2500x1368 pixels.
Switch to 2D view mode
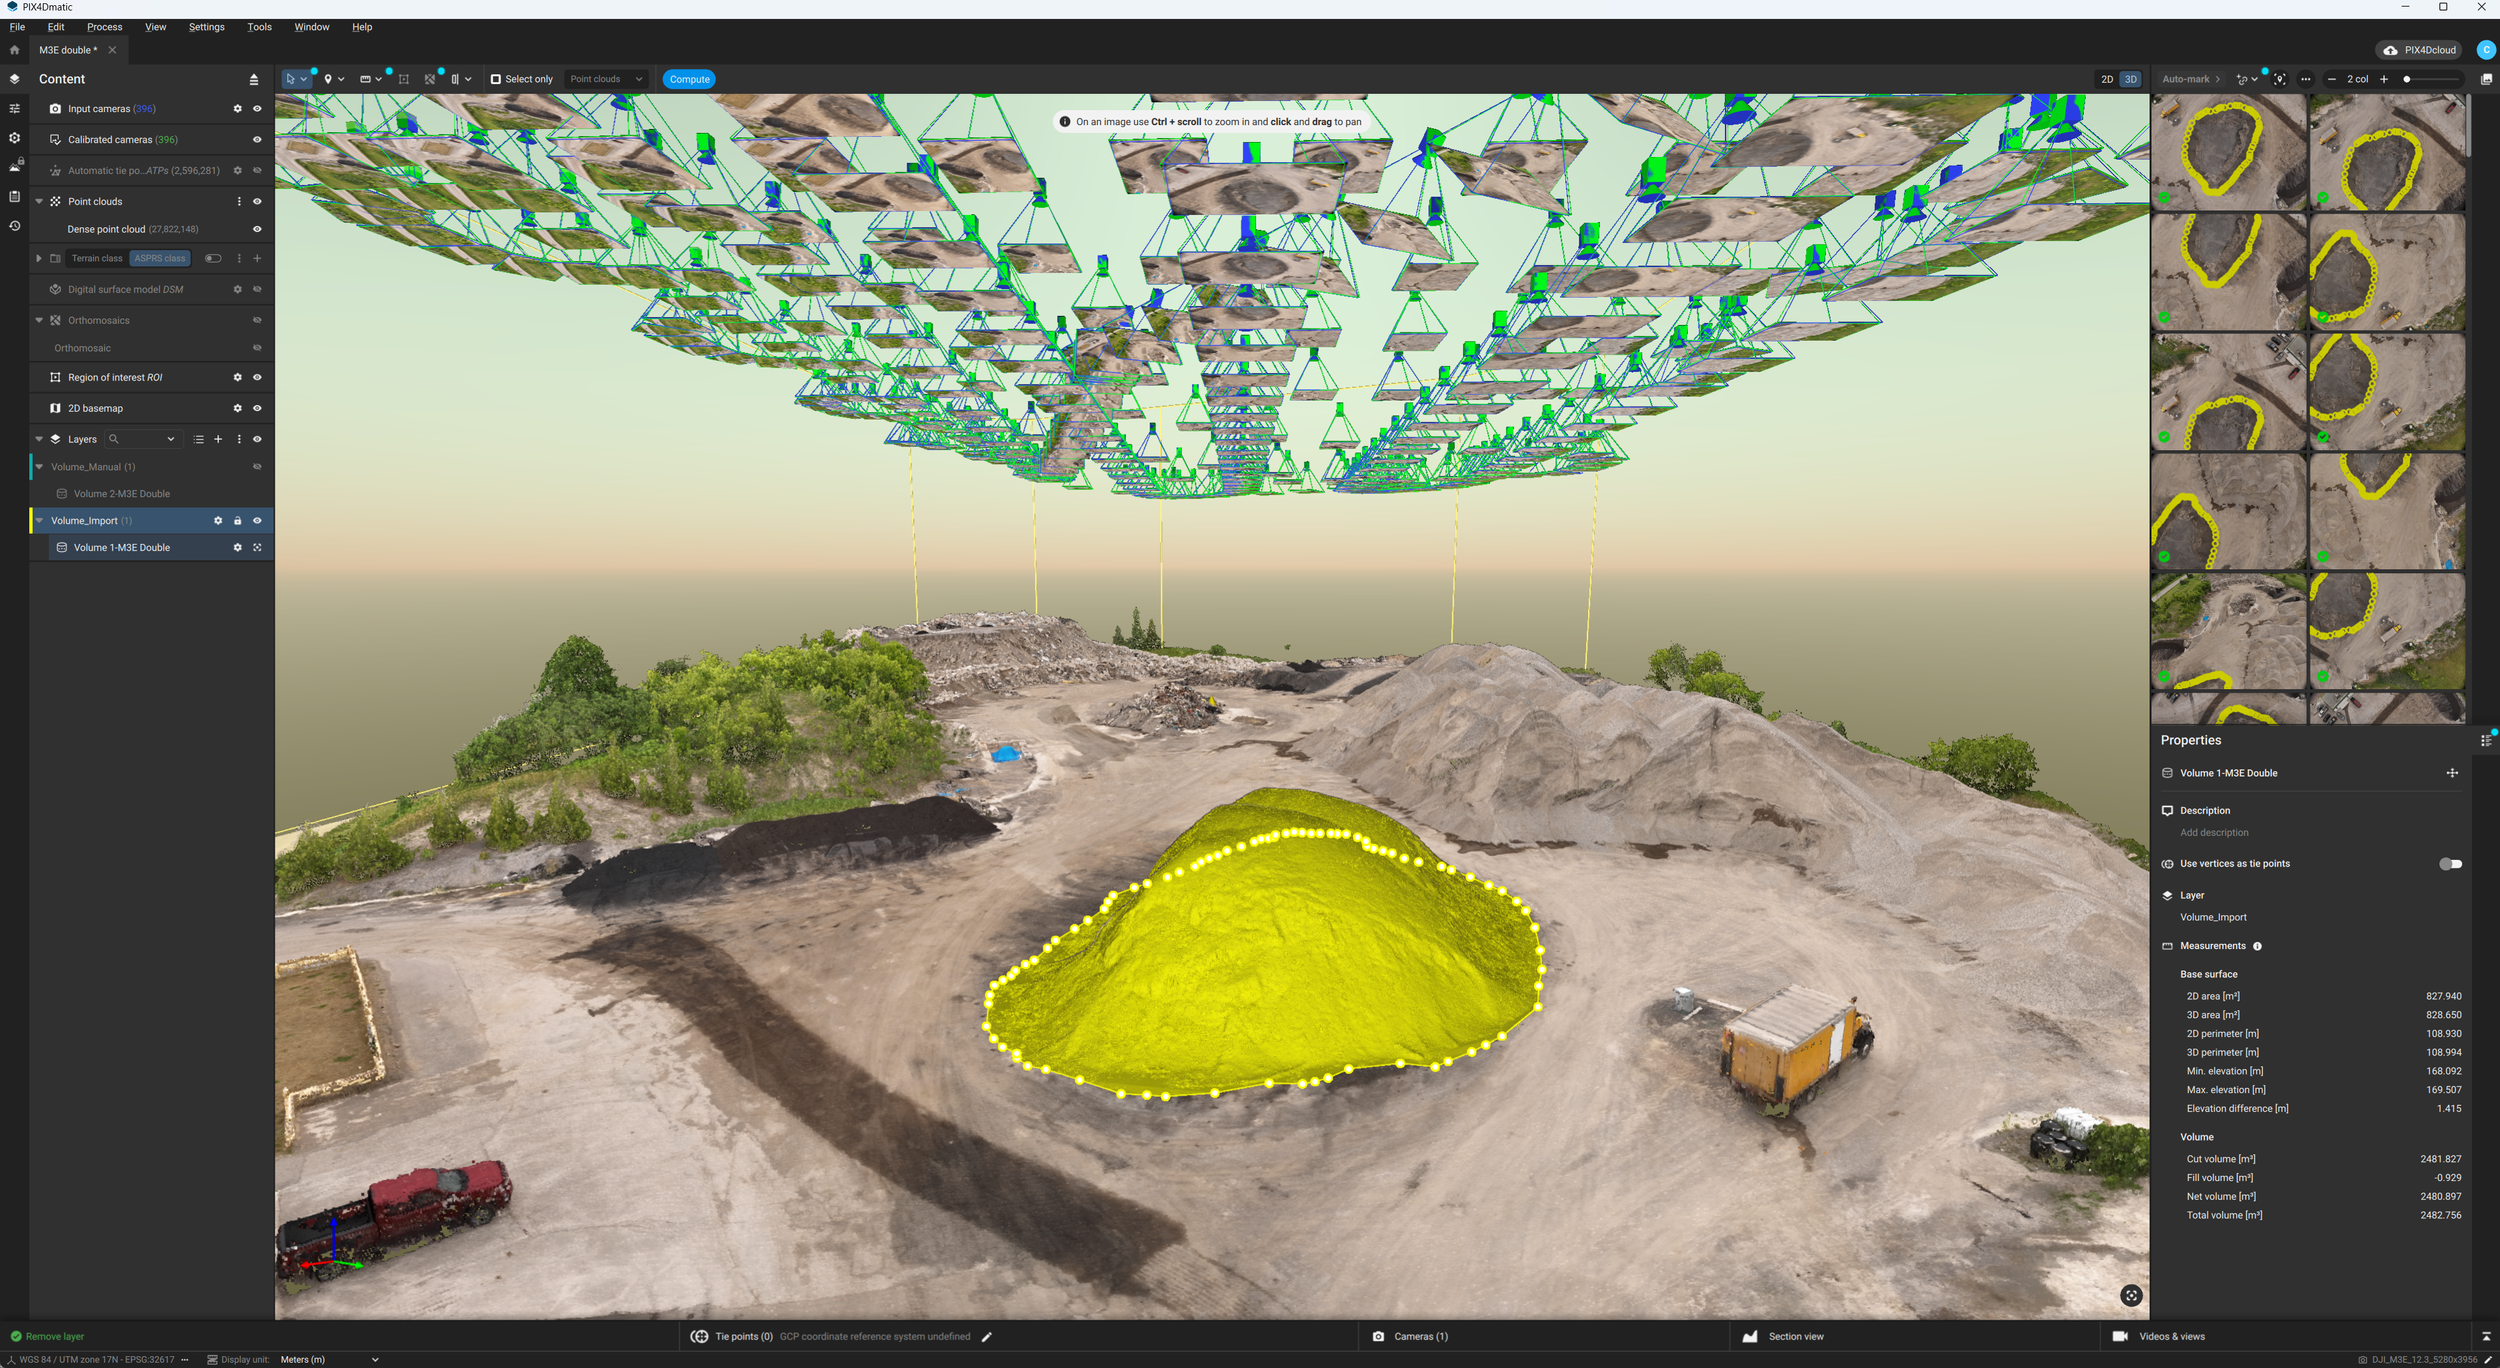coord(2106,79)
